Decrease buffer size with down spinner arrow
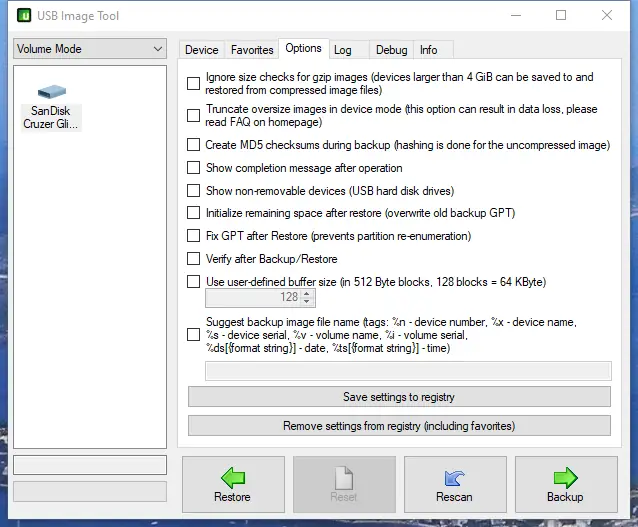This screenshot has height=527, width=638. point(307,302)
